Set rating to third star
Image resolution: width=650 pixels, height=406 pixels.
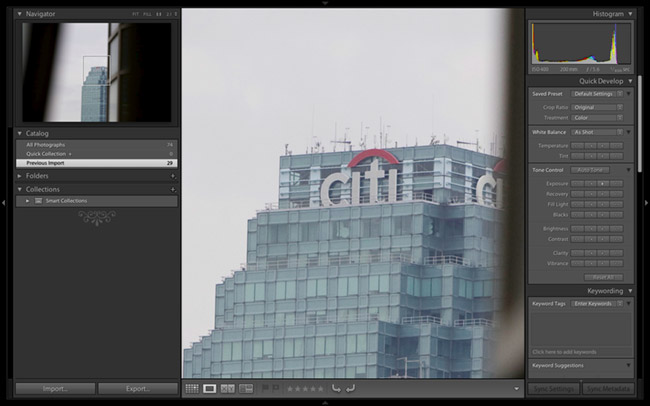(305, 389)
